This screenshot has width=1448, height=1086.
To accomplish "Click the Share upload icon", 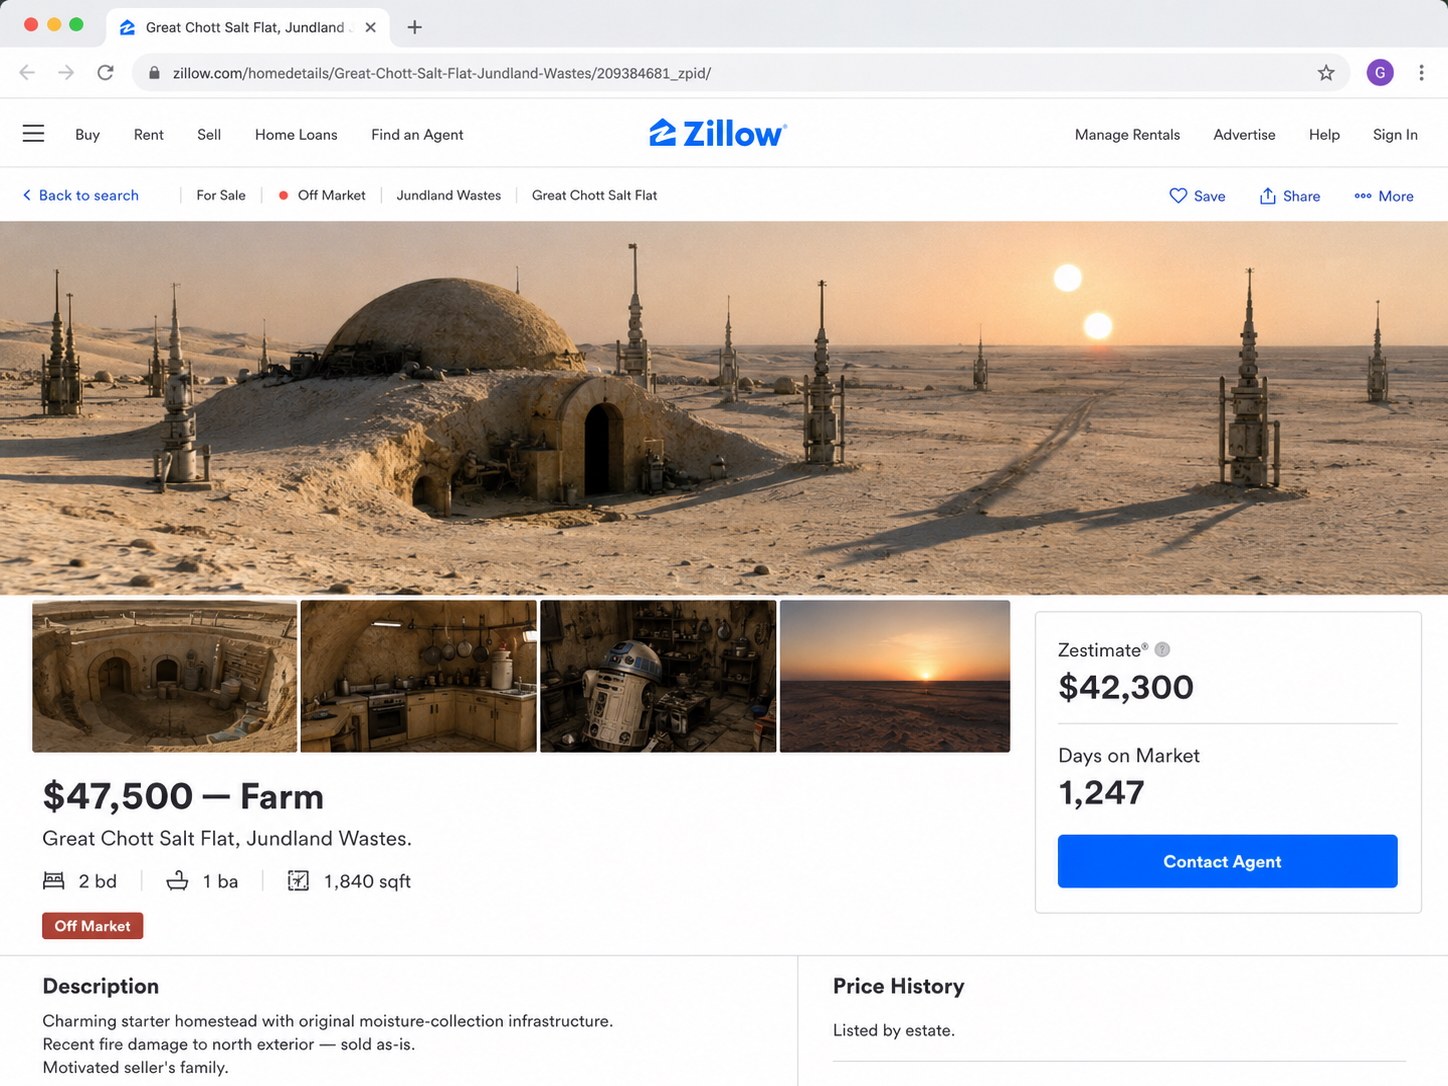I will [1267, 195].
